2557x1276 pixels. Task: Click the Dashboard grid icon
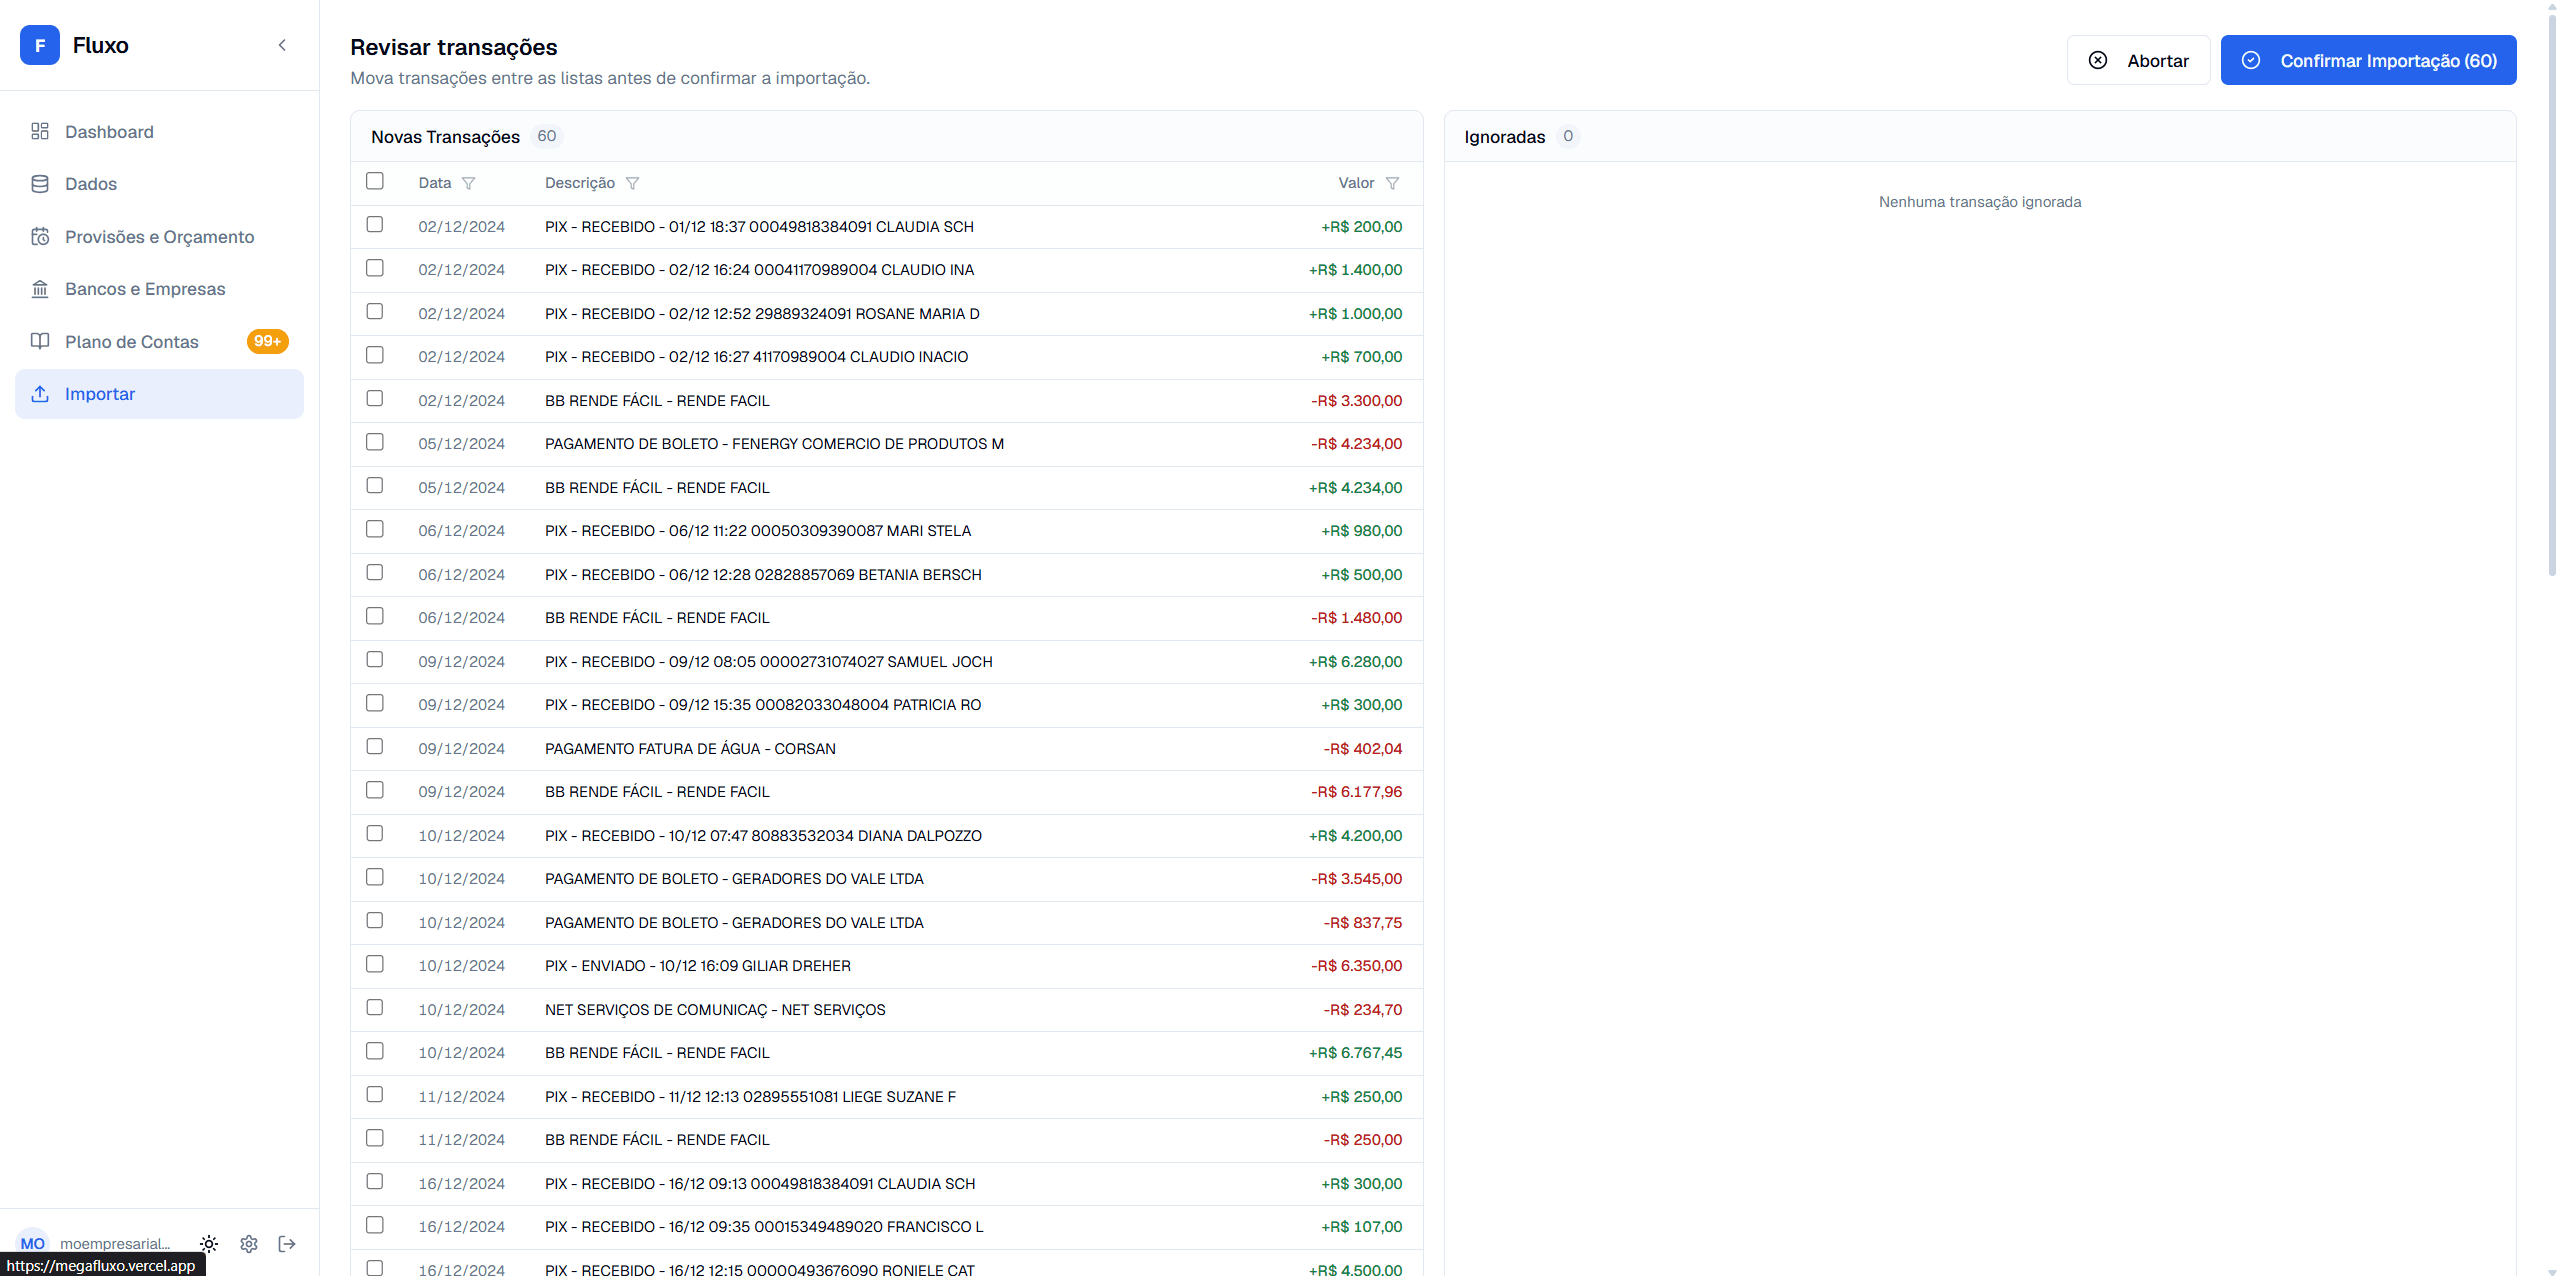40,131
